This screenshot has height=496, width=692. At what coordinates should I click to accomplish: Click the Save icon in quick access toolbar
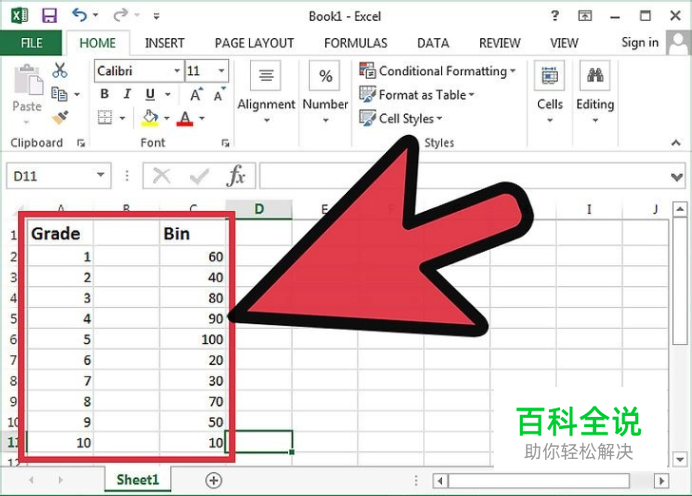click(49, 16)
